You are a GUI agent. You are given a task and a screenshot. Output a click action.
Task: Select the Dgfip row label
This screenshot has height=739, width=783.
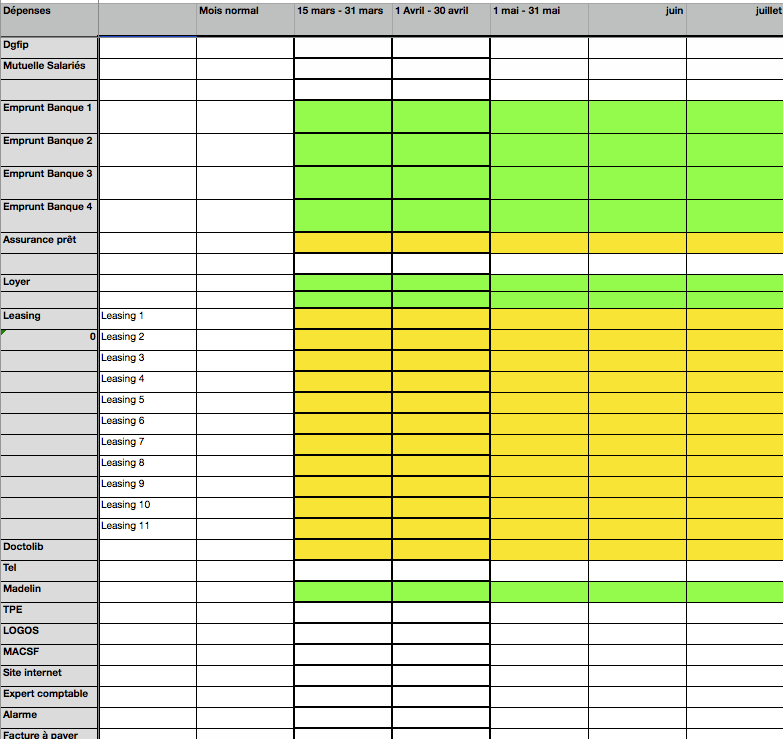(49, 47)
